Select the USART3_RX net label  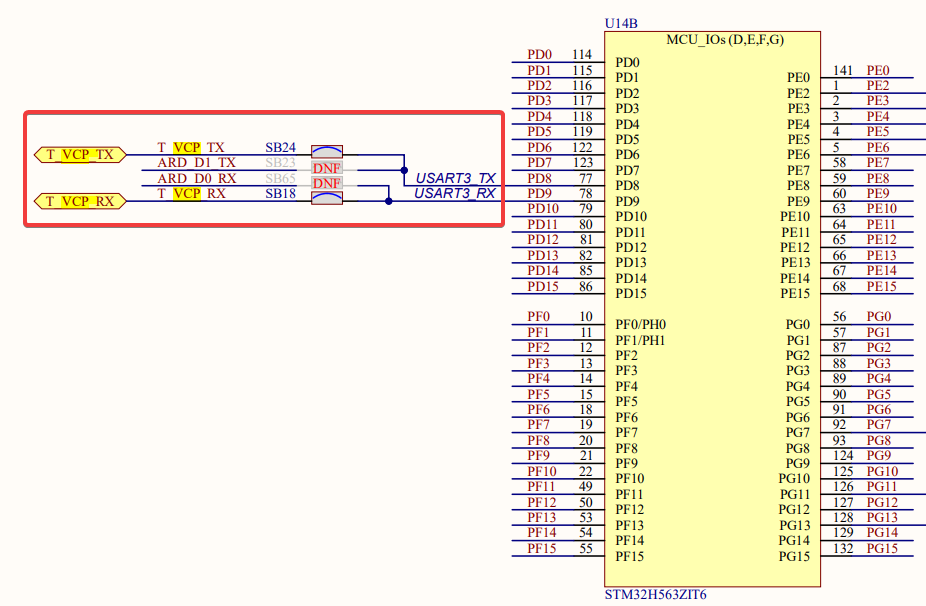click(x=455, y=192)
